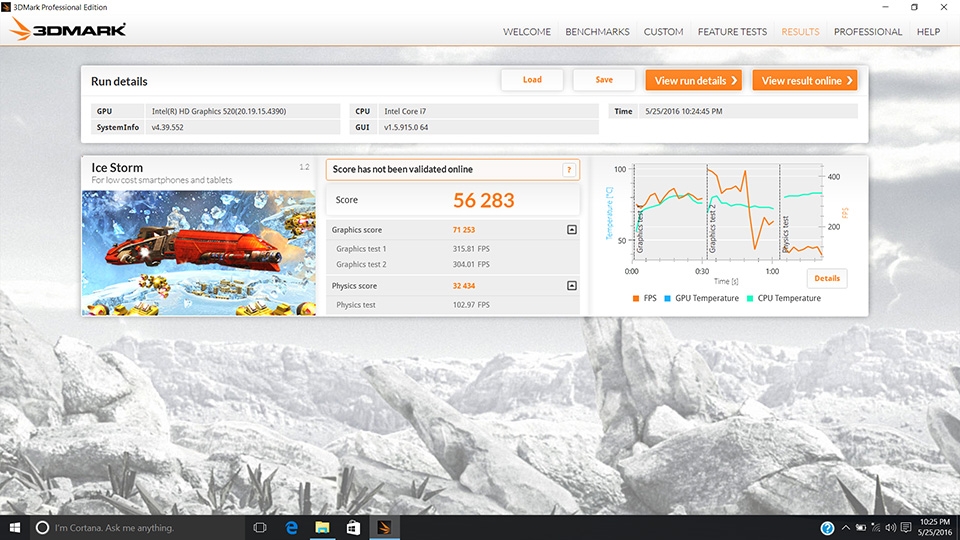Click the volume speaker tray icon
This screenshot has height=540, width=960.
(891, 528)
